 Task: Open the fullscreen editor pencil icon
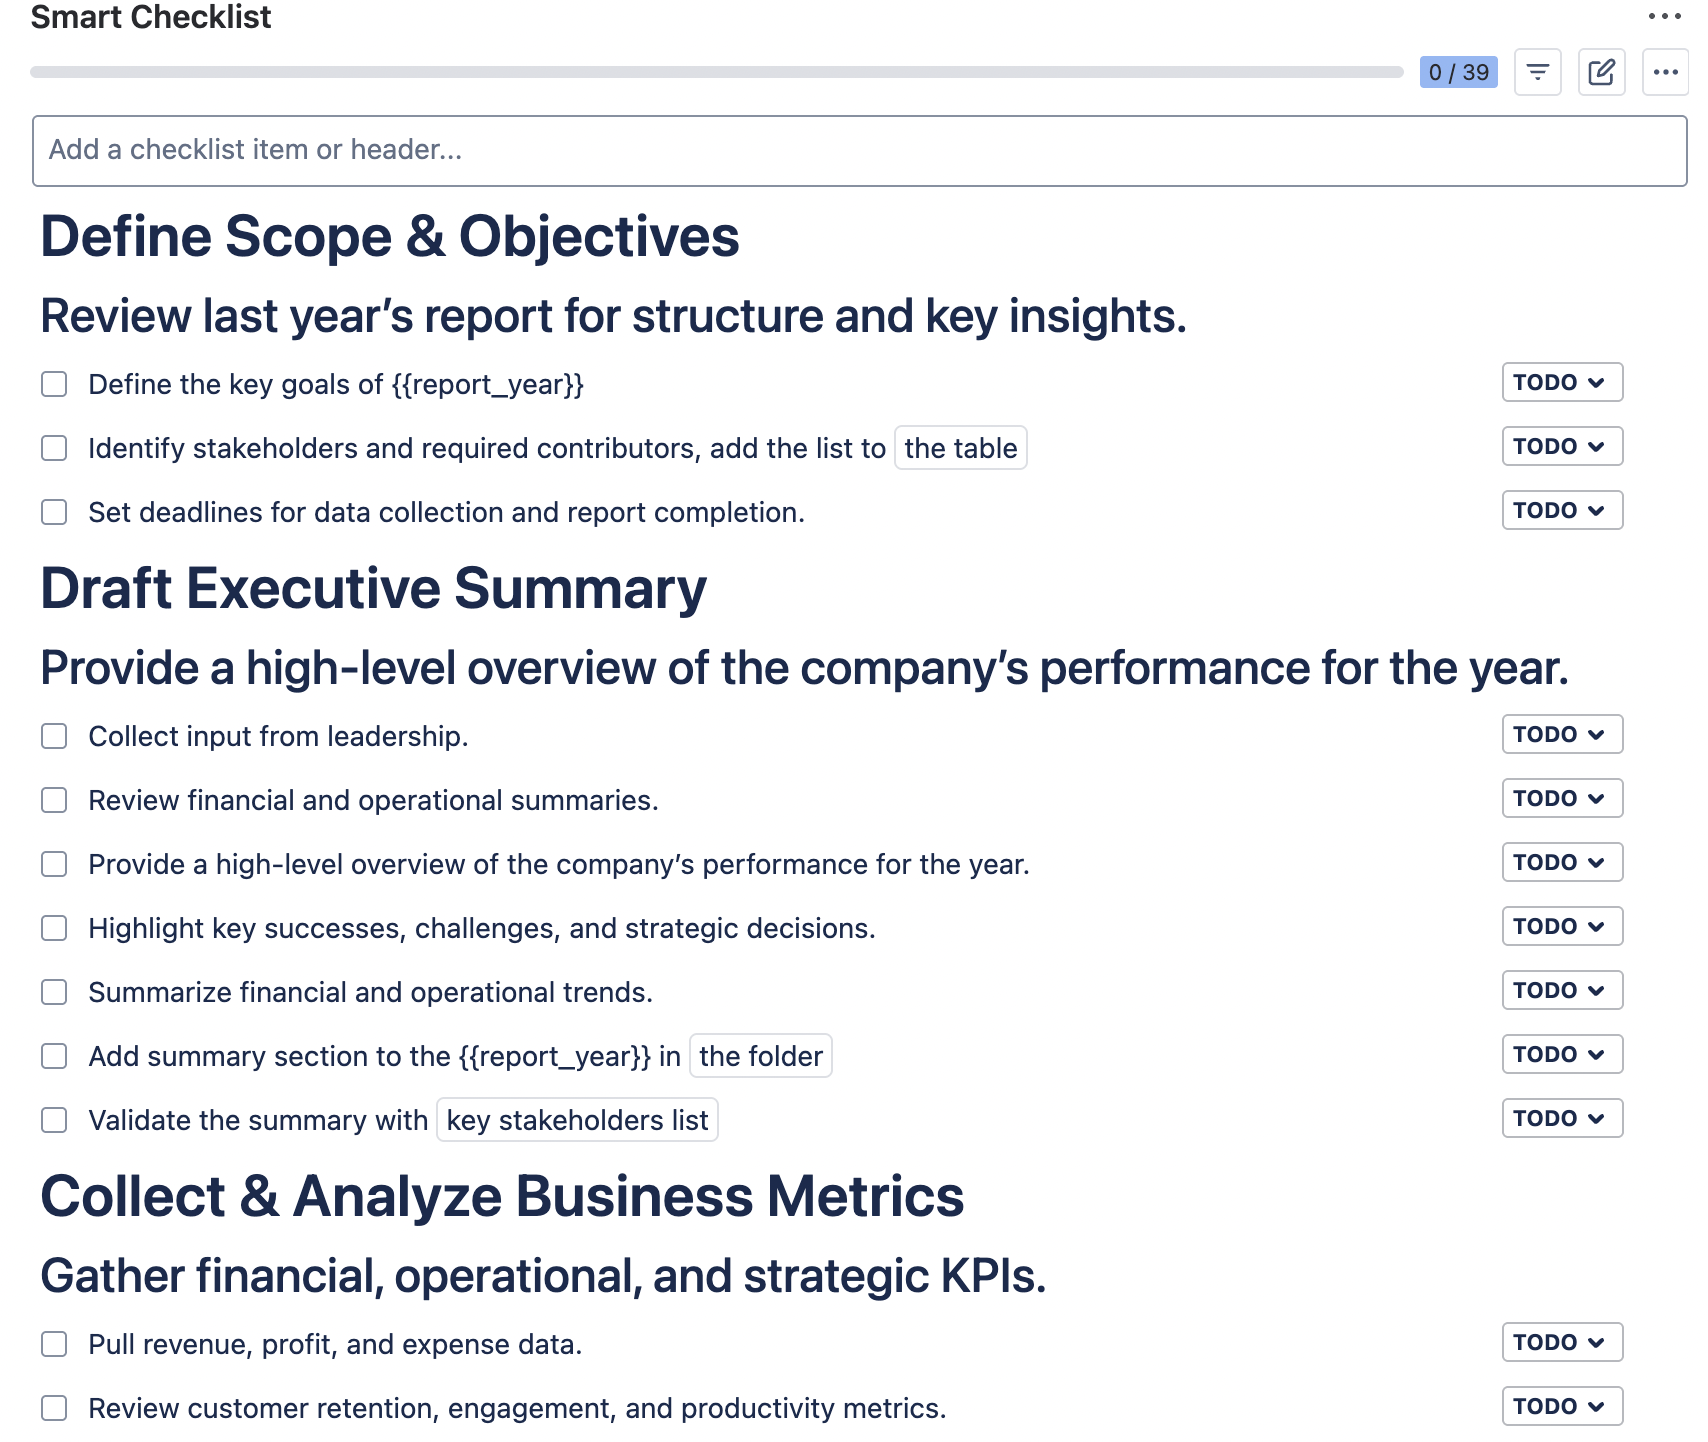1601,72
